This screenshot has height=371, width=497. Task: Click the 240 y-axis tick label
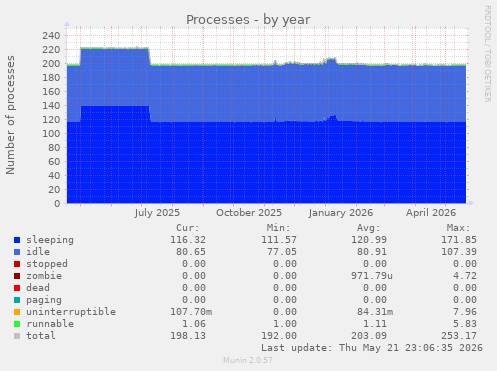tap(51, 36)
